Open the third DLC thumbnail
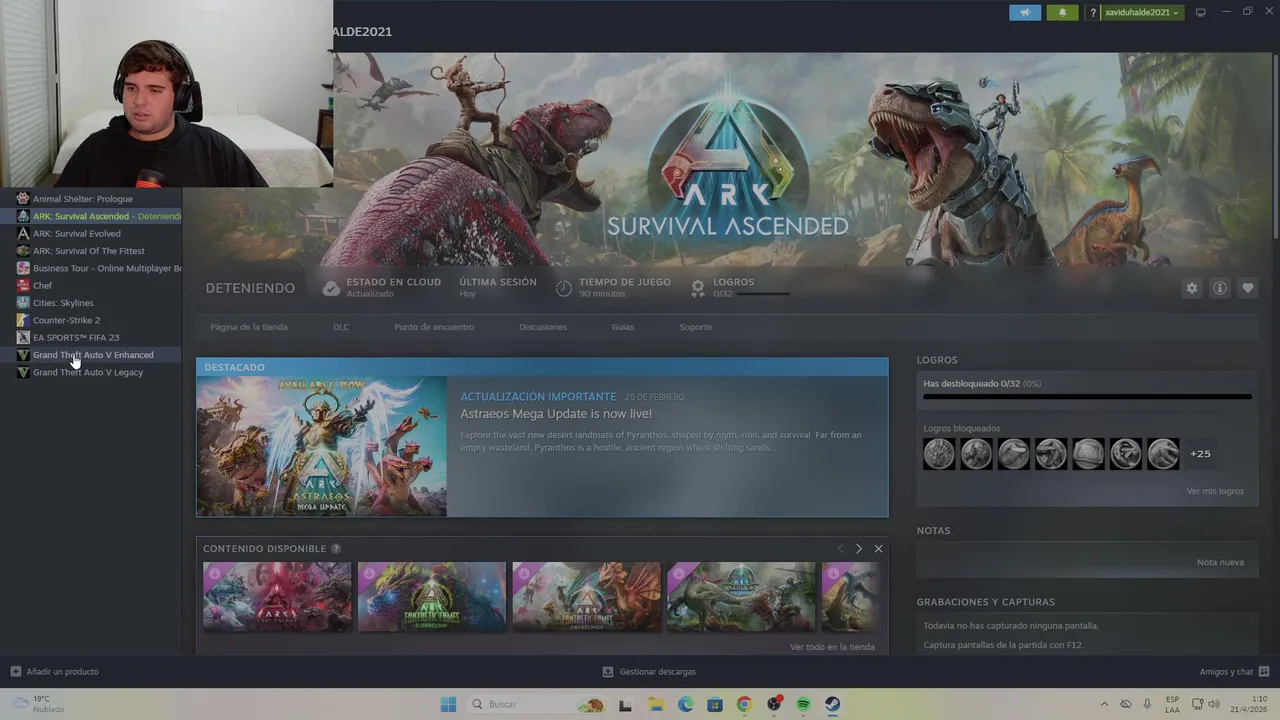1280x720 pixels. click(x=586, y=596)
